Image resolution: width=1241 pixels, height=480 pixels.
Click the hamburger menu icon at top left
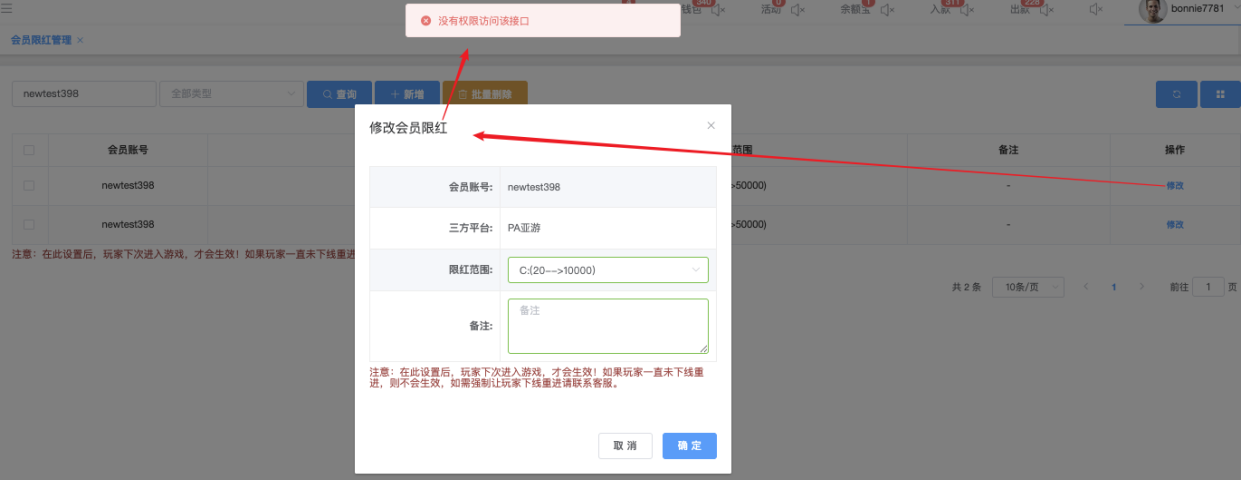click(8, 9)
